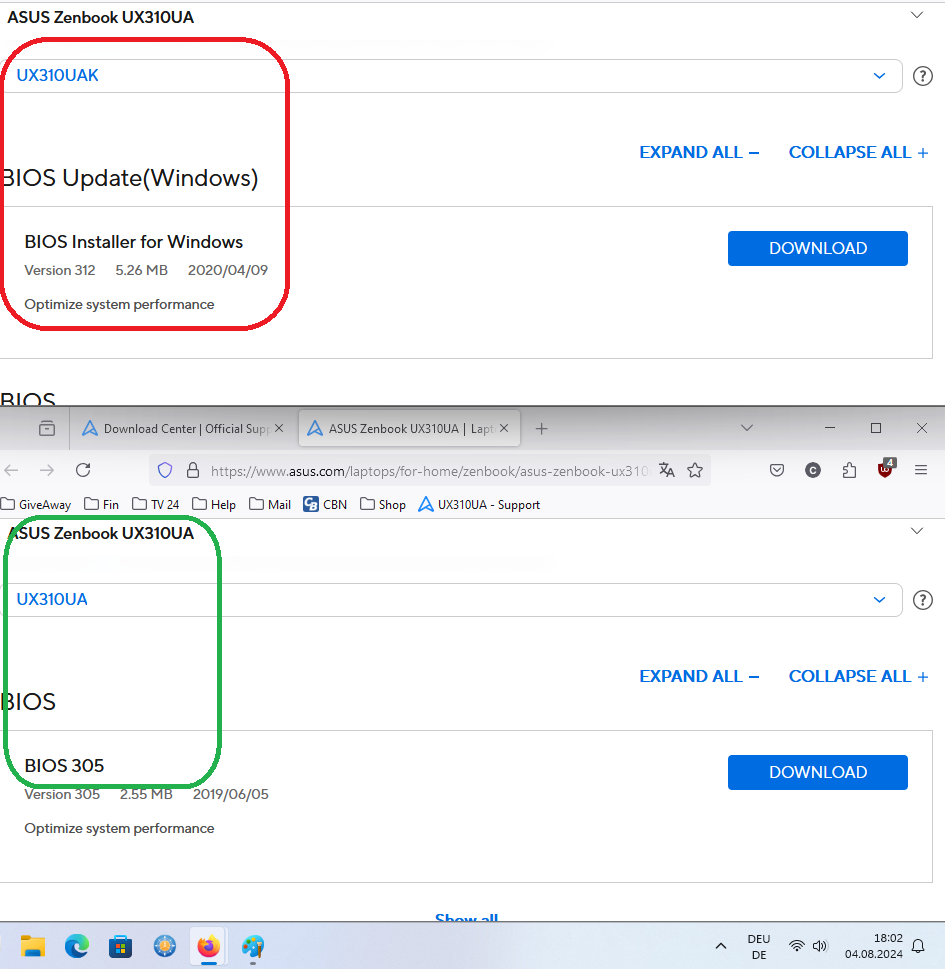945x969 pixels.
Task: Open the Wi-Fi network tray icon
Action: pyautogui.click(x=797, y=946)
